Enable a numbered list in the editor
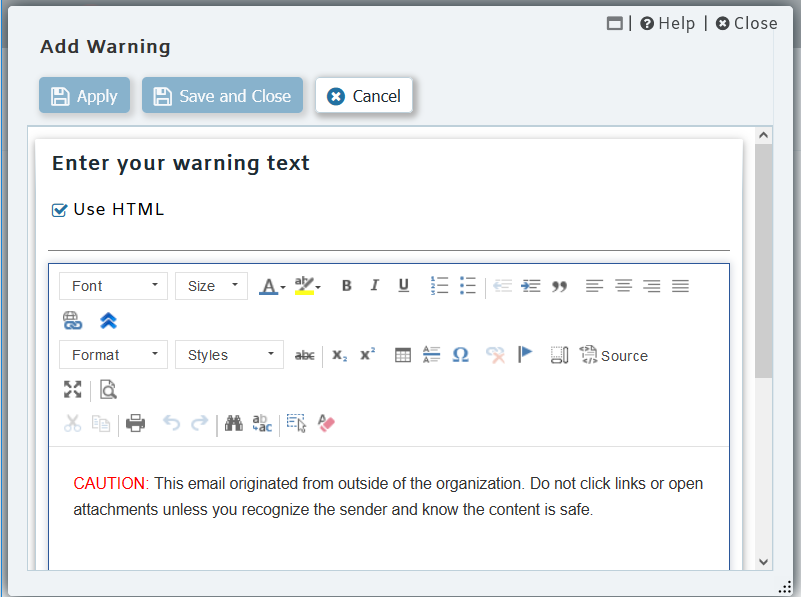 pos(439,285)
